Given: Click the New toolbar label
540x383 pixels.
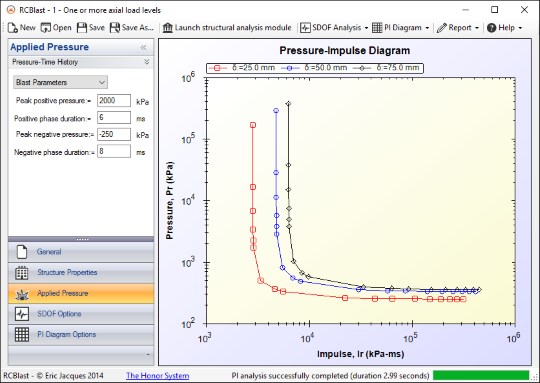Looking at the screenshot, I should click(28, 28).
